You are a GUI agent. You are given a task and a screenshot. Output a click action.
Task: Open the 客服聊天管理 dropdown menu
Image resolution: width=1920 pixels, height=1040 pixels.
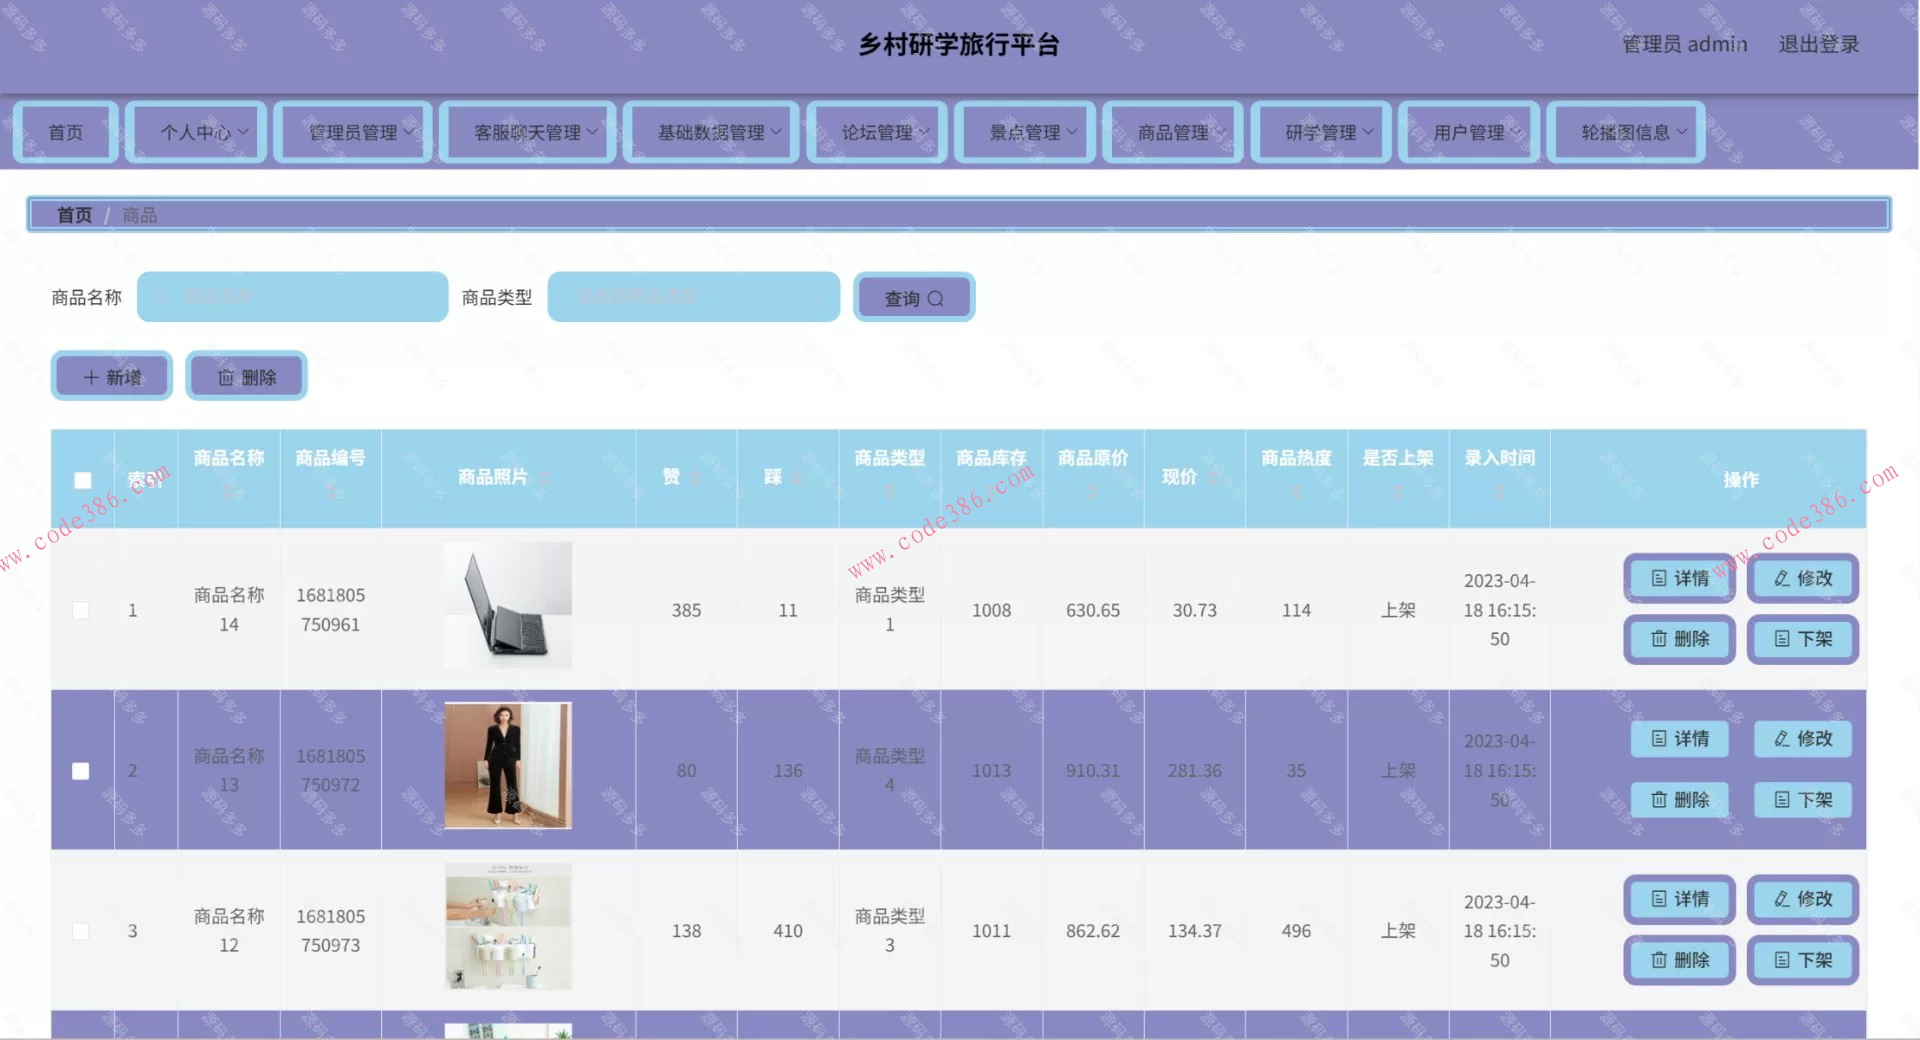528,132
